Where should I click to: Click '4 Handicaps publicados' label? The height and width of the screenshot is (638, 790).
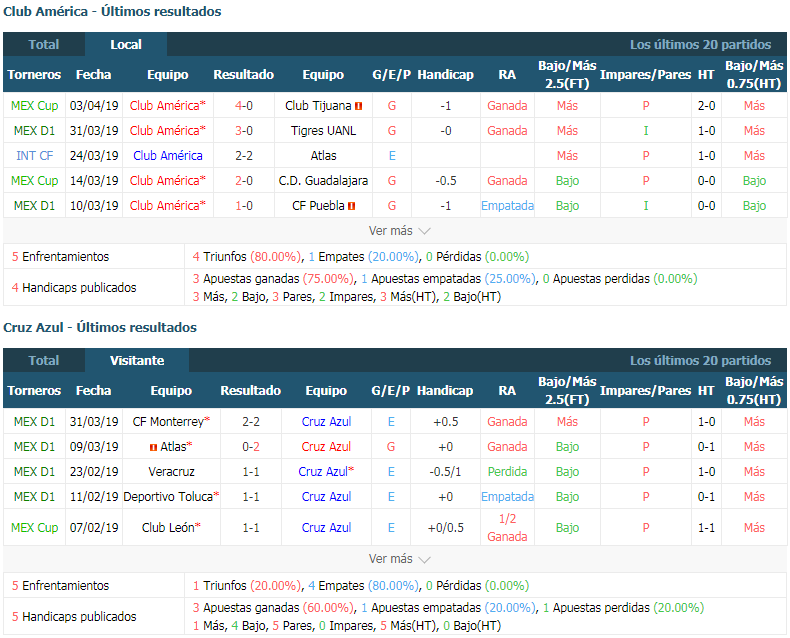pos(74,288)
